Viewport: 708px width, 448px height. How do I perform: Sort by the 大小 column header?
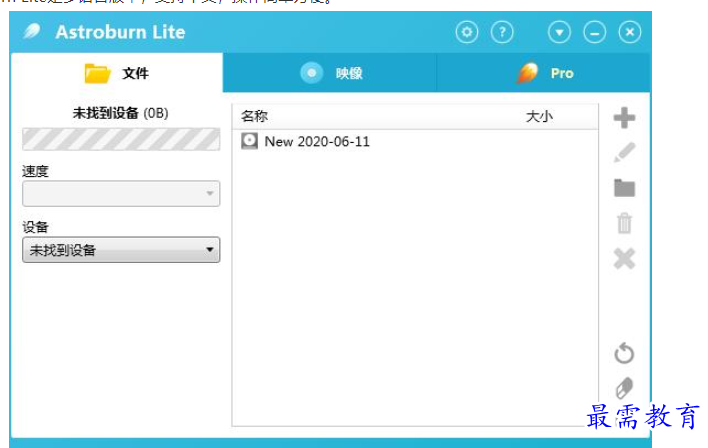(539, 117)
